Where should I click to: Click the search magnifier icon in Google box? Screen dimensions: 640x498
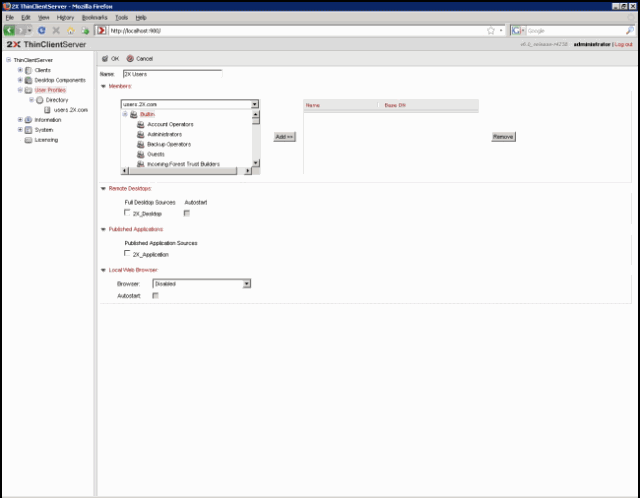630,31
